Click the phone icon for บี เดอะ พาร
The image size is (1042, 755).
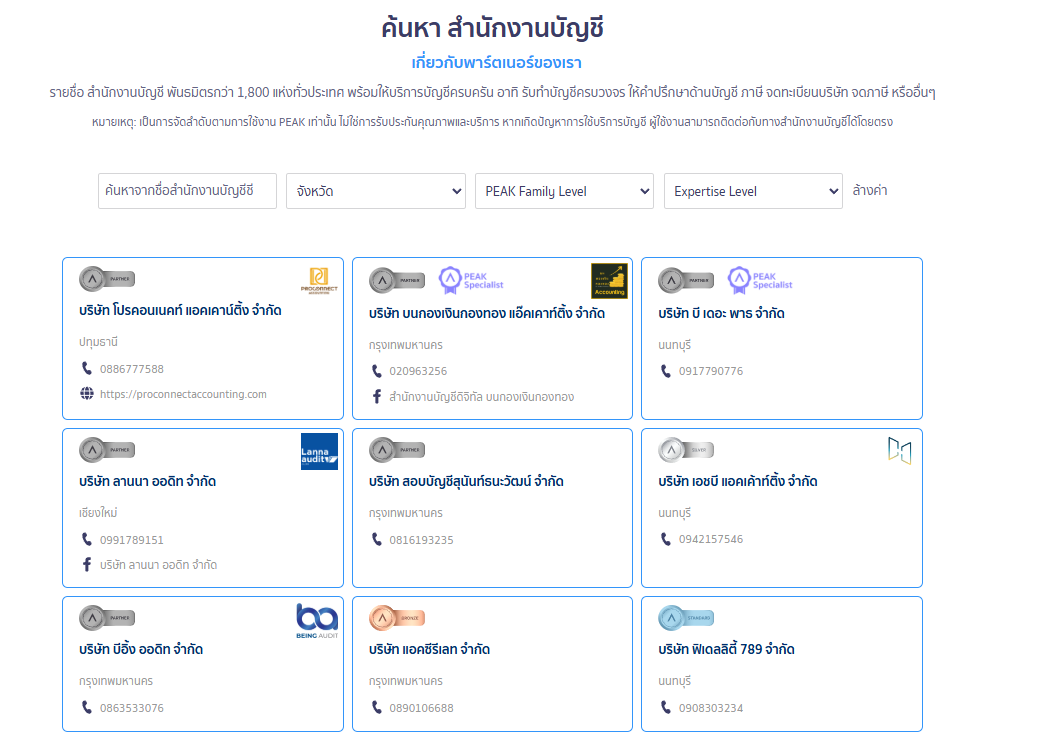click(664, 370)
